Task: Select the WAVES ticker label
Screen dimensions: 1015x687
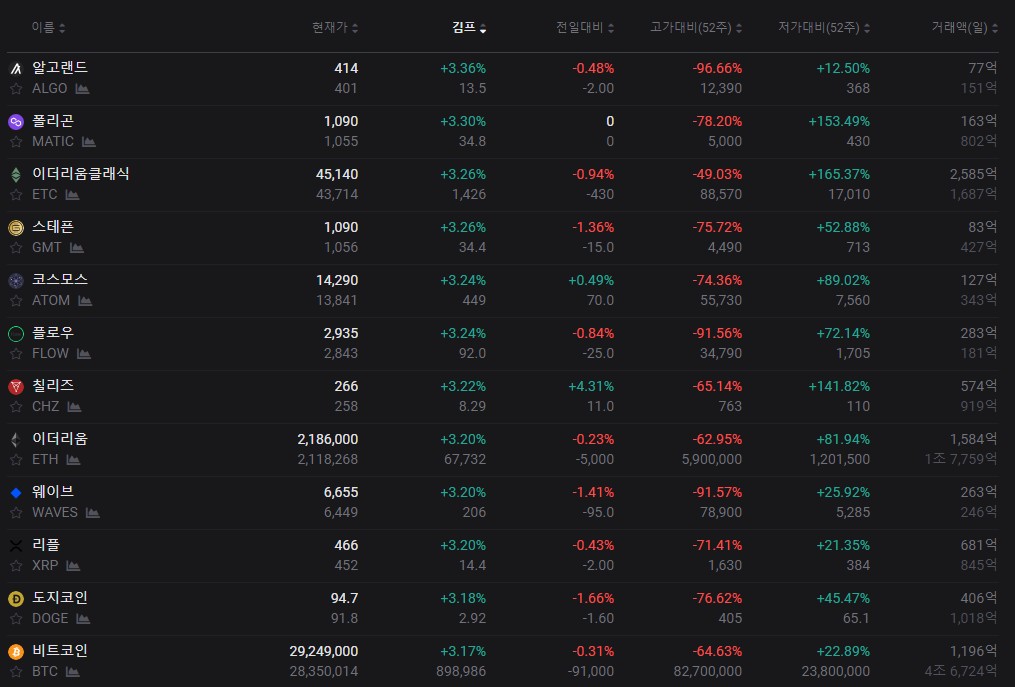Action: (55, 513)
